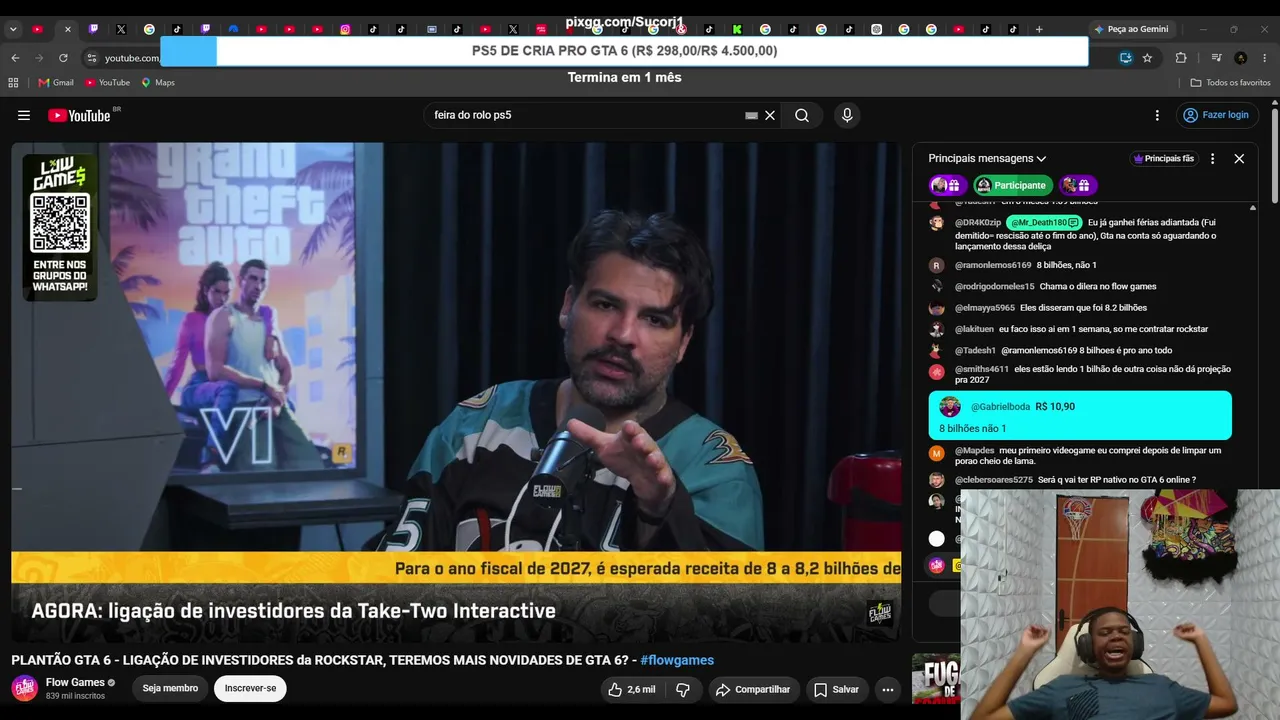The height and width of the screenshot is (720, 1280).
Task: Select the Participante chip in chat
Action: point(1012,185)
